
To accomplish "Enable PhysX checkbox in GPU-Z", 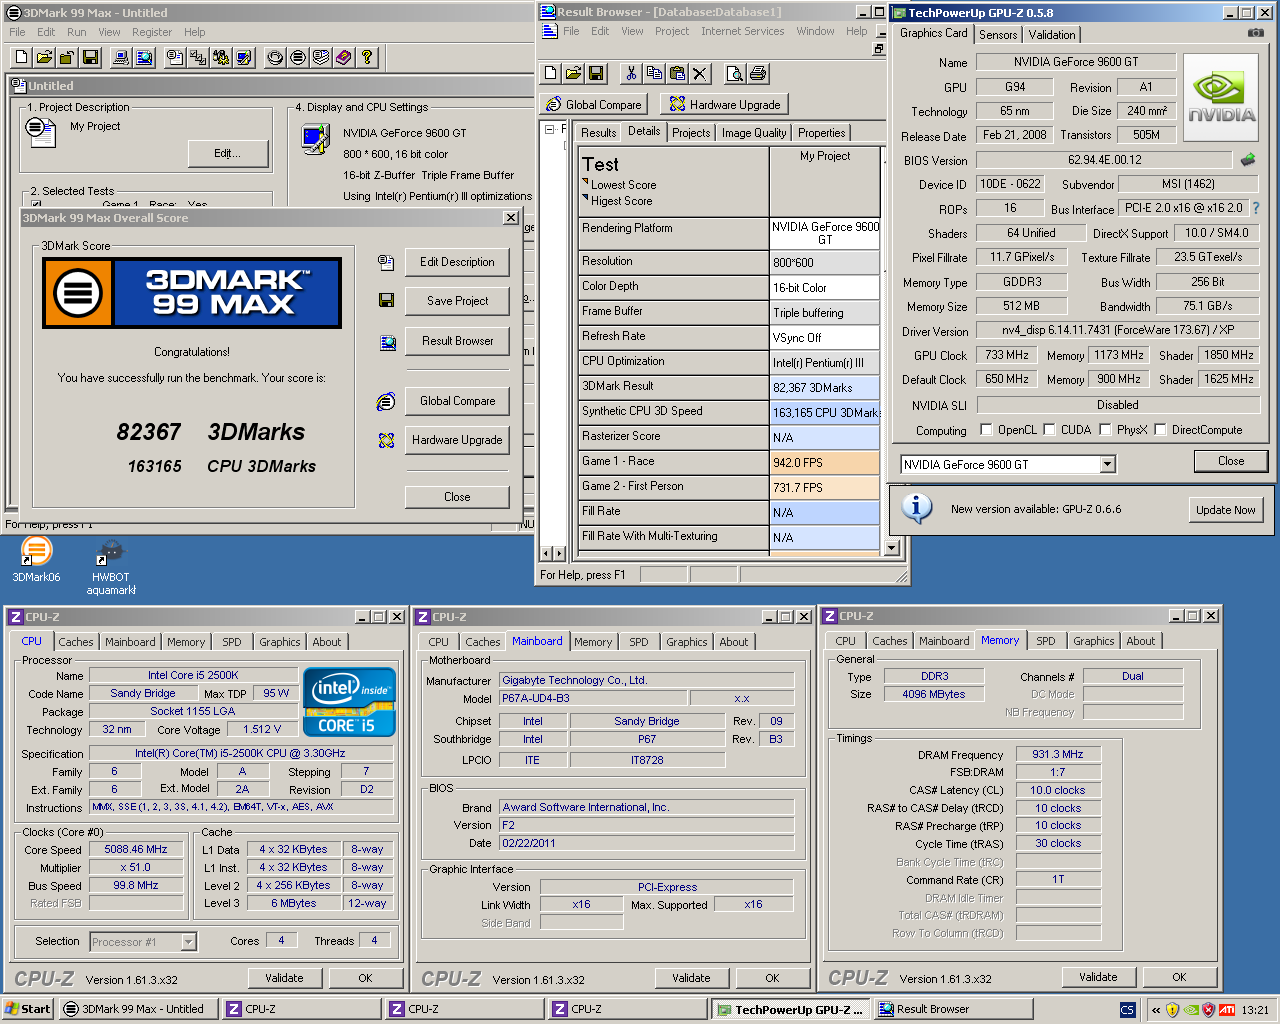I will click(1105, 430).
